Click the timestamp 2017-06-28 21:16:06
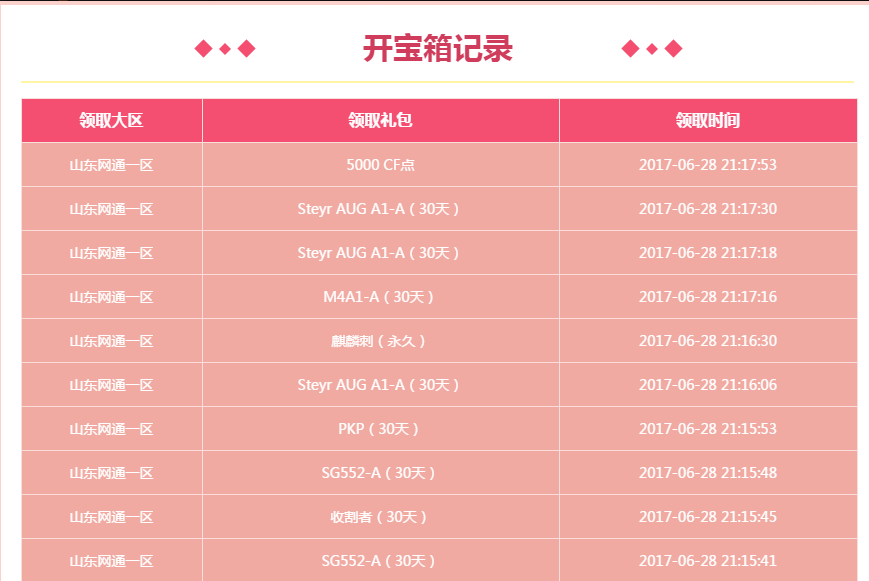Viewport: 869px width, 581px height. coord(708,385)
